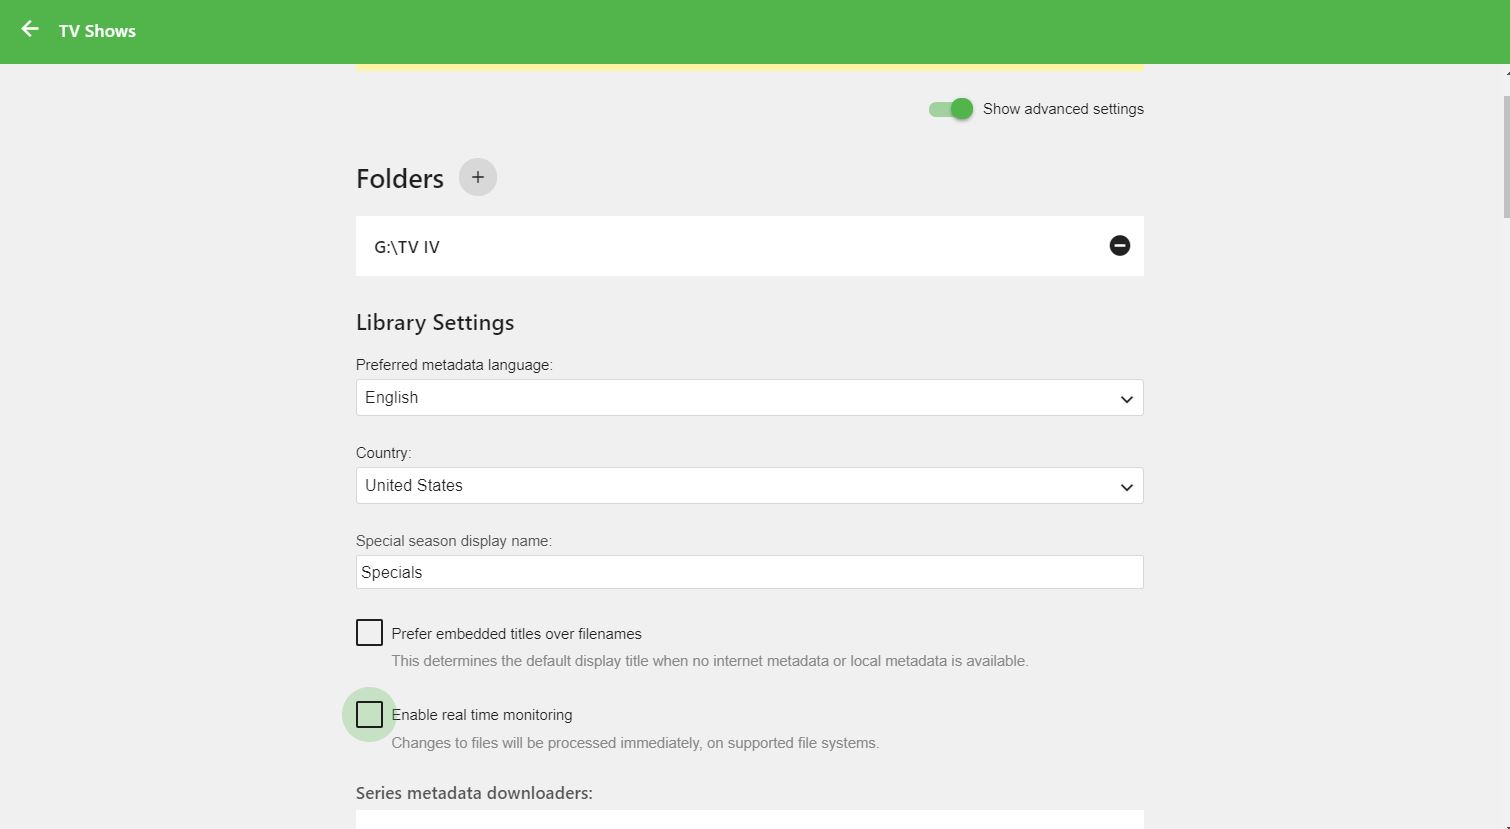Click the chevron arrow beside United States
The height and width of the screenshot is (829, 1510).
(x=1126, y=487)
